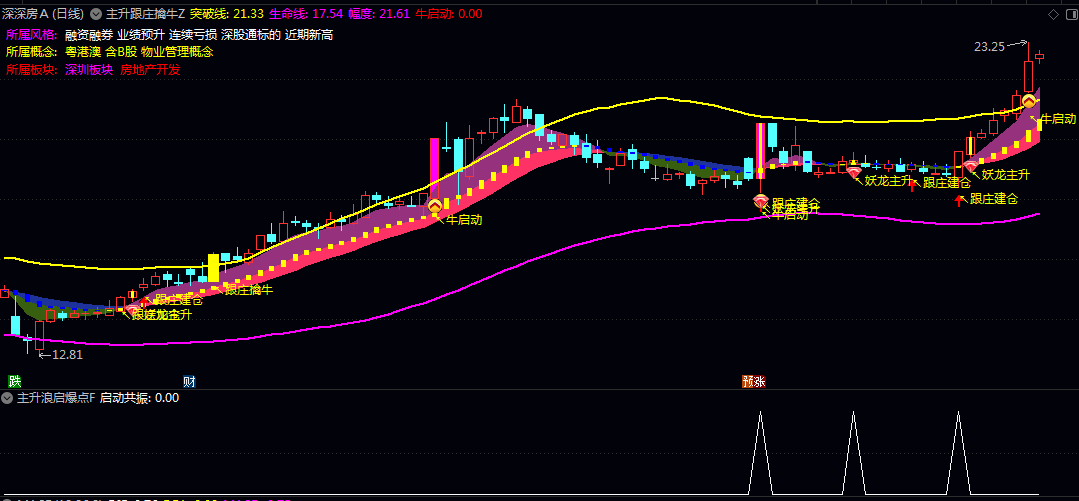Viewport: 1079px width, 501px height.
Task: Click the 牛启动 label near the magenta bar
Action: [x=464, y=220]
